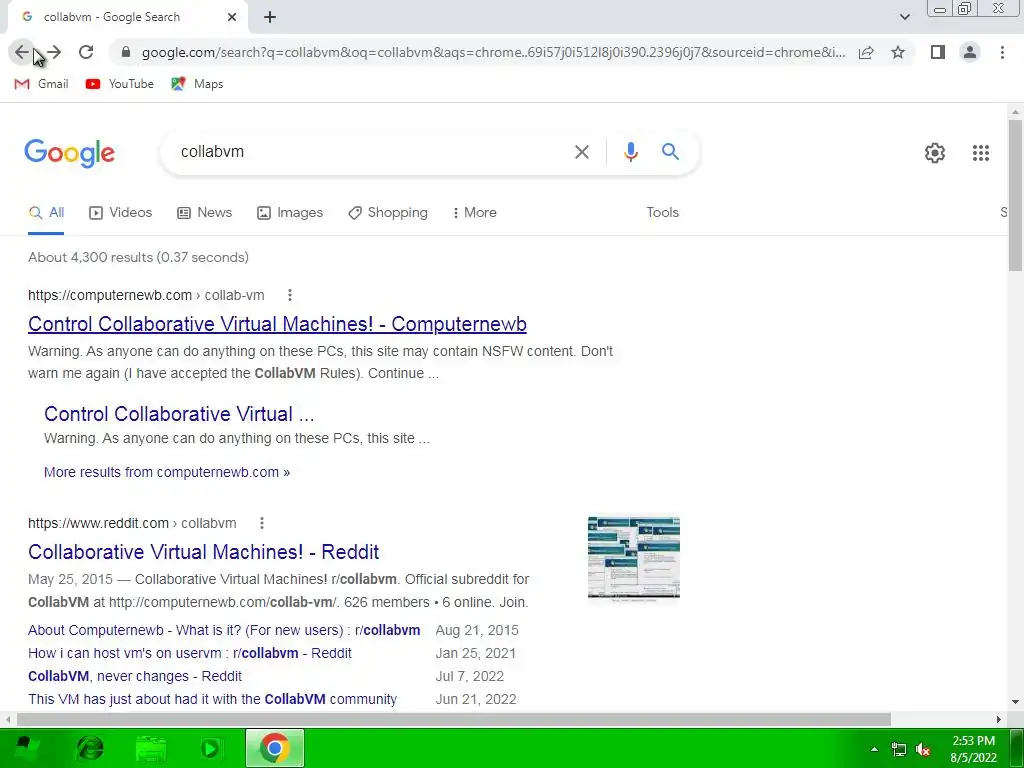Click the https://www.reddit.com › collabvm URL text

[132, 523]
